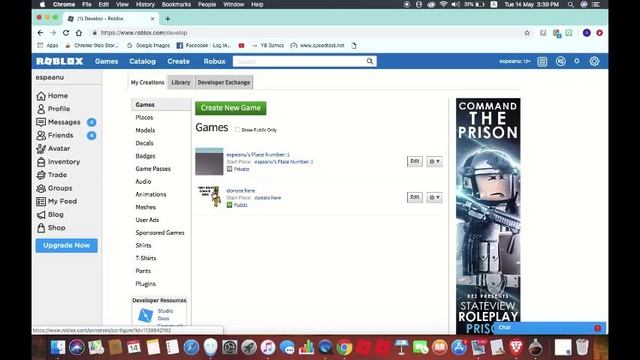
Task: Open gear dropdown for espeanu's Place Number: 1
Action: pyautogui.click(x=434, y=161)
